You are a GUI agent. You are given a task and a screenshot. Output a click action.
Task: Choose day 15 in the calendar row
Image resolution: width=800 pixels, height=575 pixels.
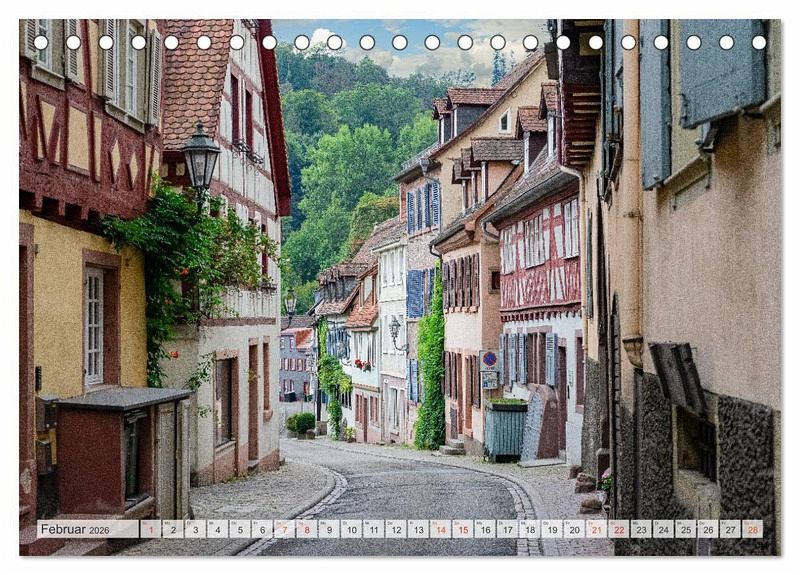[x=462, y=529]
